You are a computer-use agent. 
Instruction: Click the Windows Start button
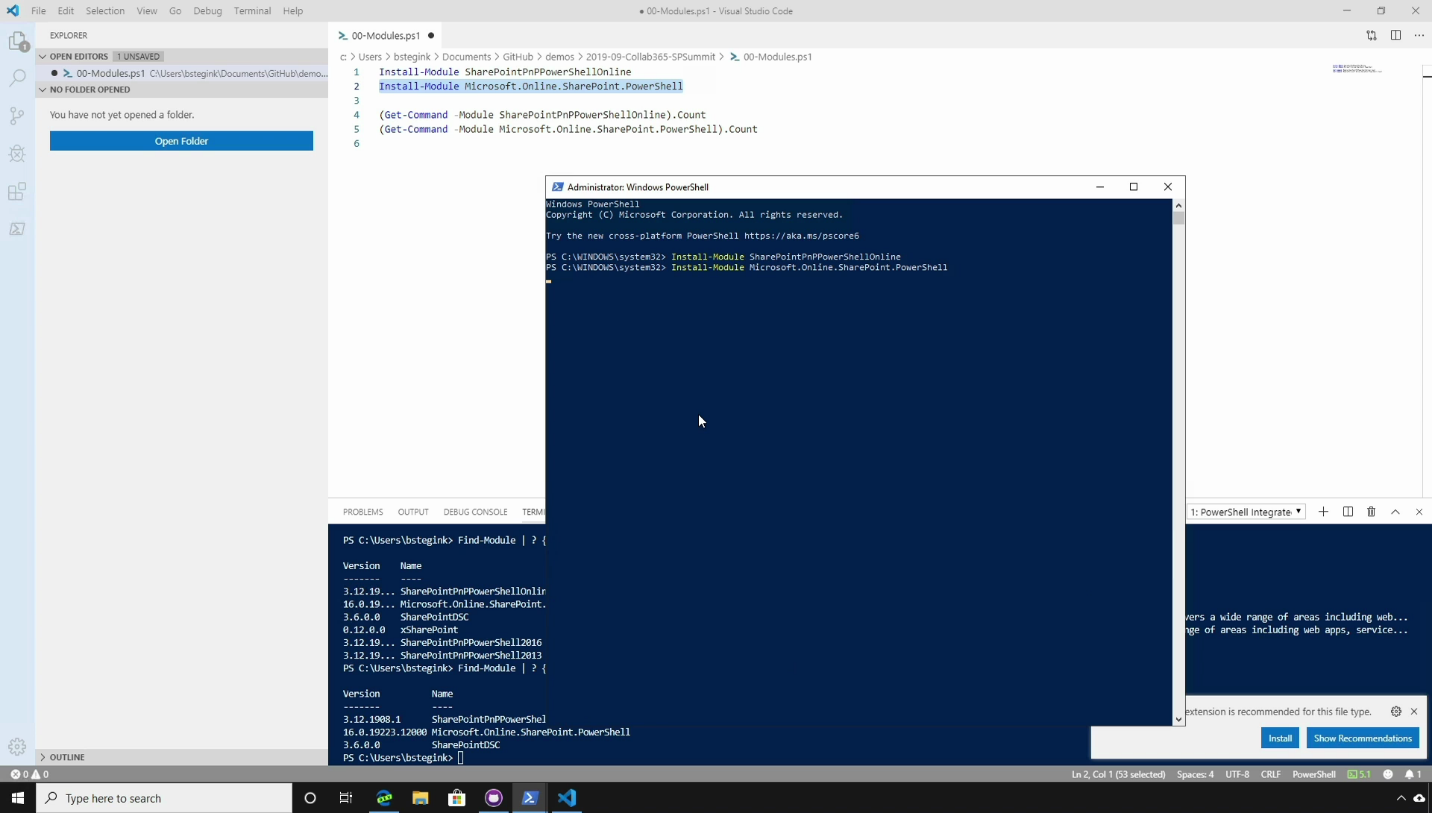[x=17, y=798]
